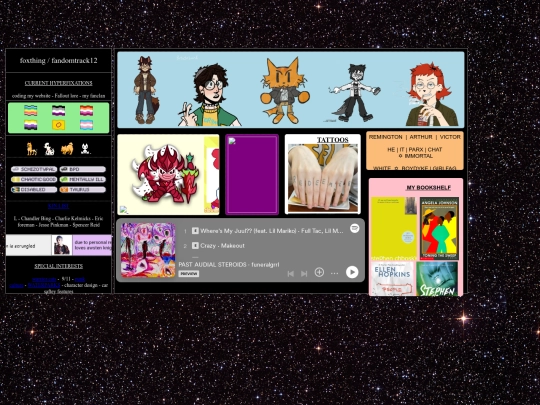Click the Chandler Bing kin list text
Screen dimensions: 540x405
pyautogui.click(x=35, y=219)
